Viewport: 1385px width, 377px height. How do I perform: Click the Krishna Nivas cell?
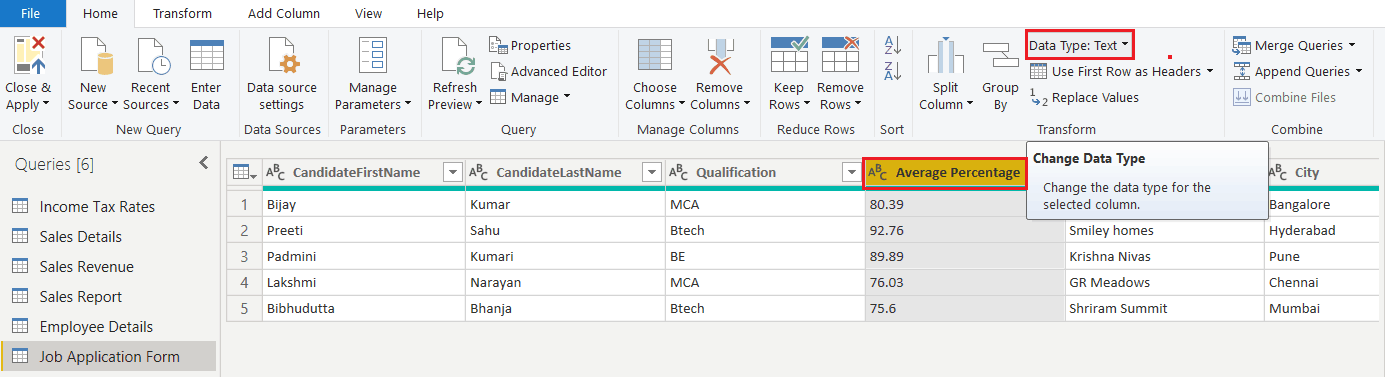tap(1164, 256)
